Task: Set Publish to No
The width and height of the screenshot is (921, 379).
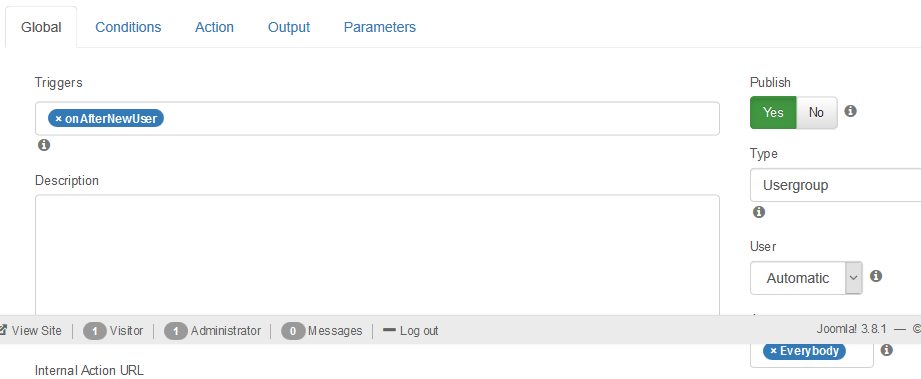Action: pyautogui.click(x=816, y=112)
